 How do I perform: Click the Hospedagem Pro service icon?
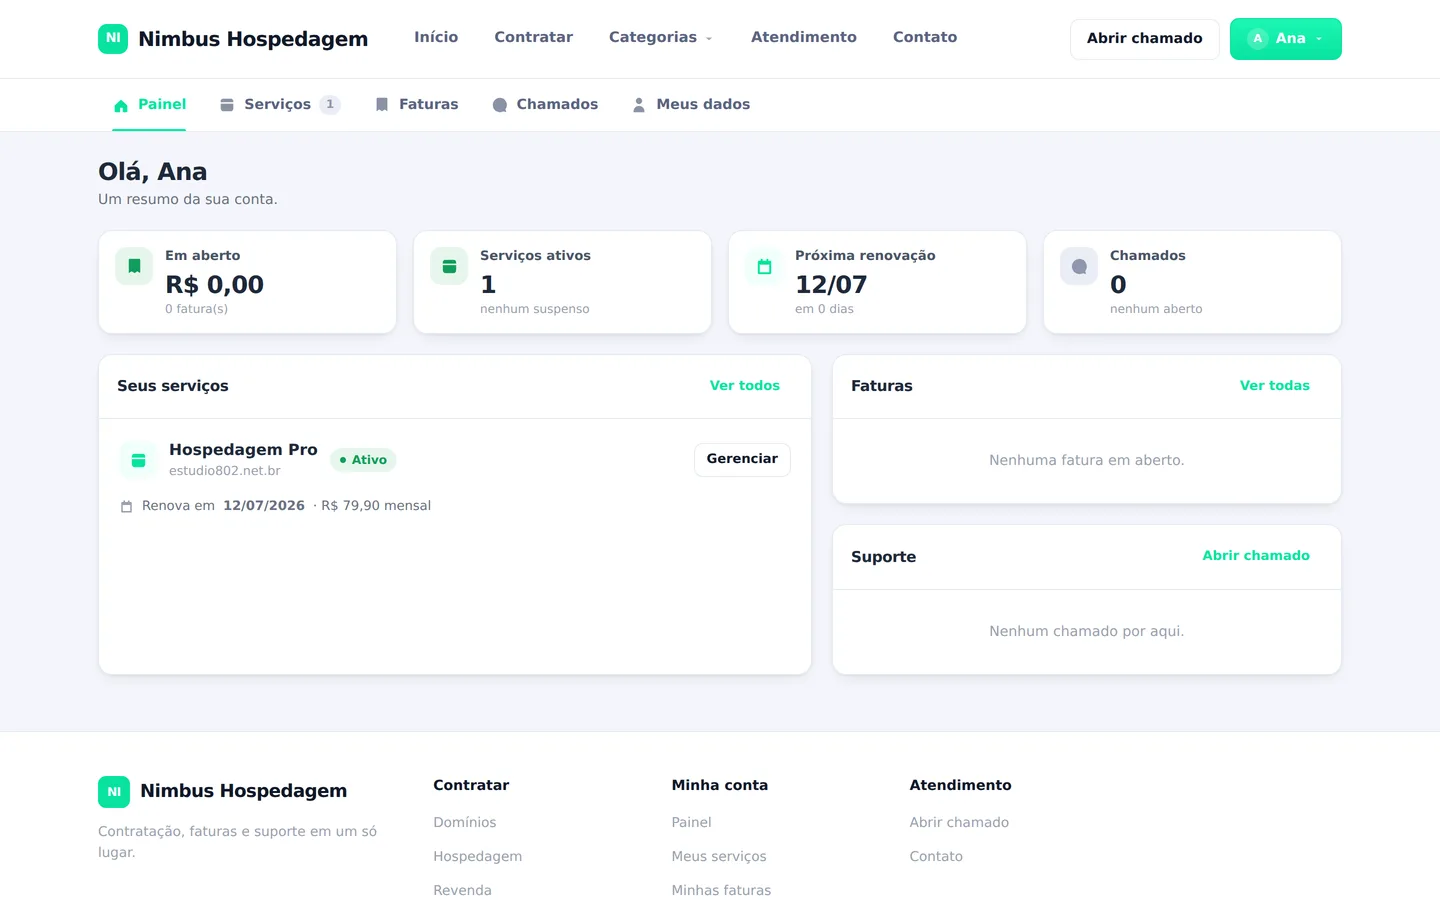[139, 460]
